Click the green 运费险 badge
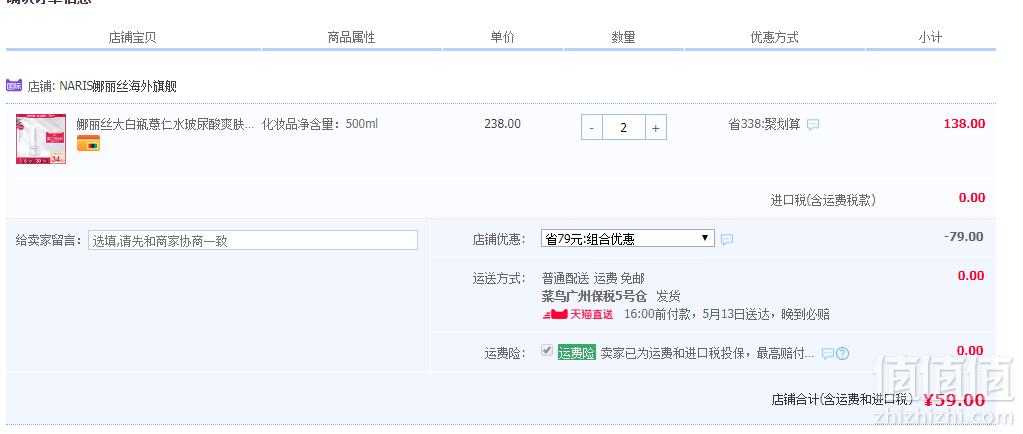The image size is (1023, 434). [x=577, y=353]
